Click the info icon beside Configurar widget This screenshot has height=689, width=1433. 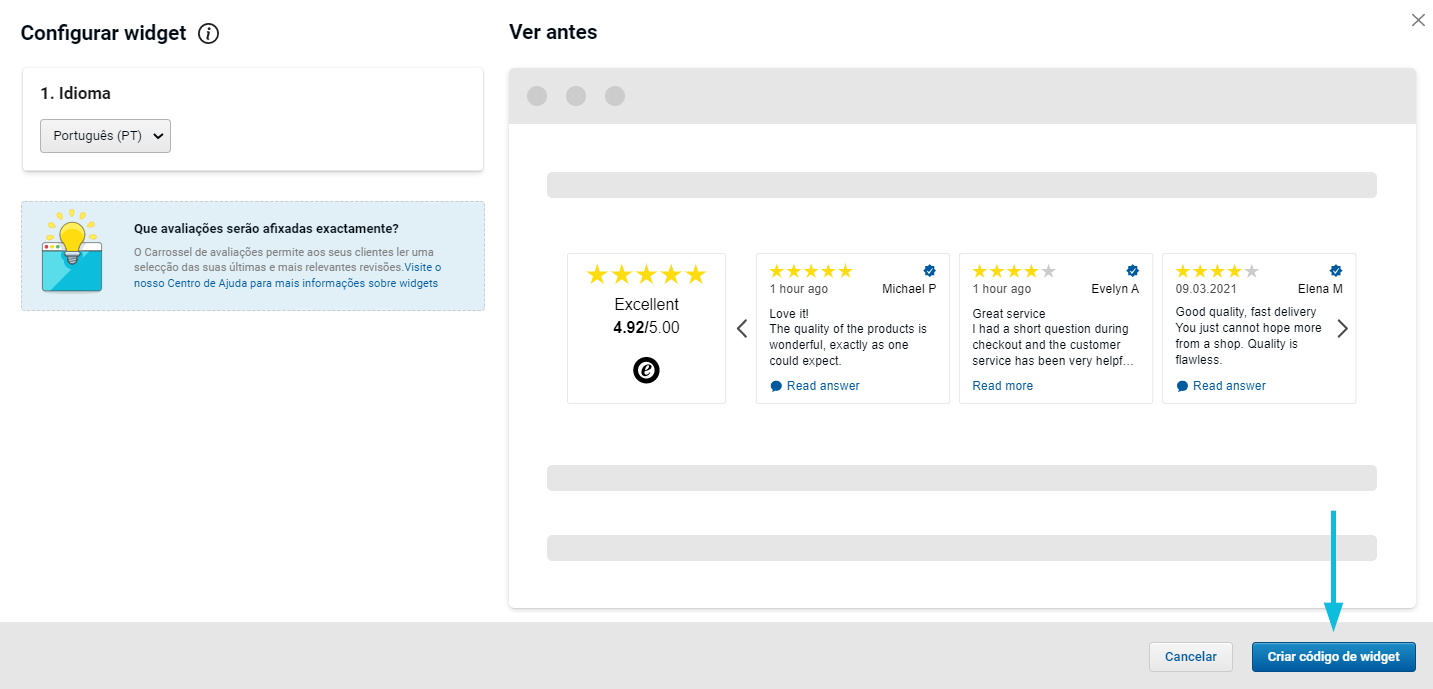pos(208,34)
